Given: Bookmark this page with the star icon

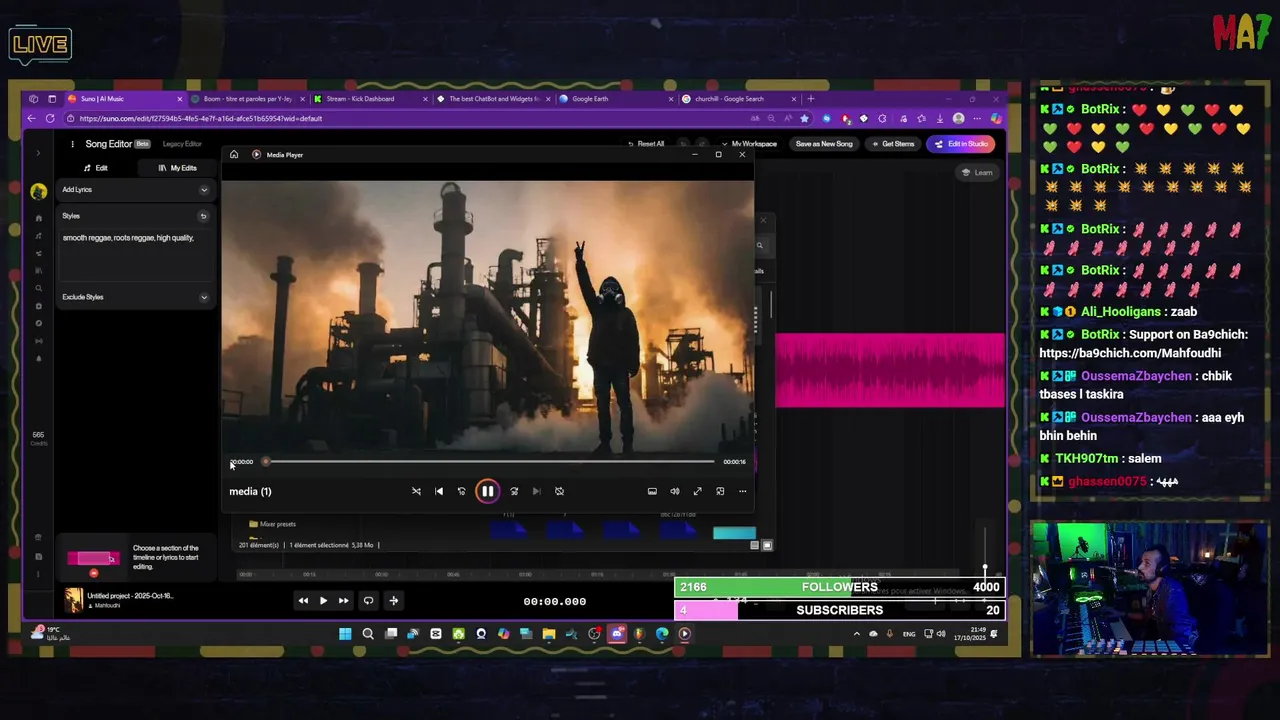Looking at the screenshot, I should (804, 118).
